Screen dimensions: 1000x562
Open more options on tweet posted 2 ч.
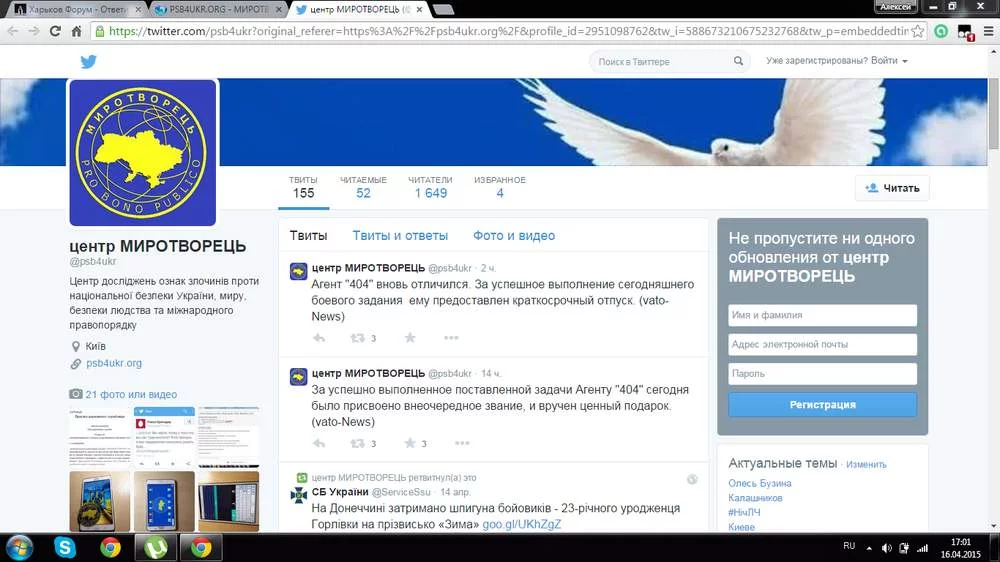451,337
